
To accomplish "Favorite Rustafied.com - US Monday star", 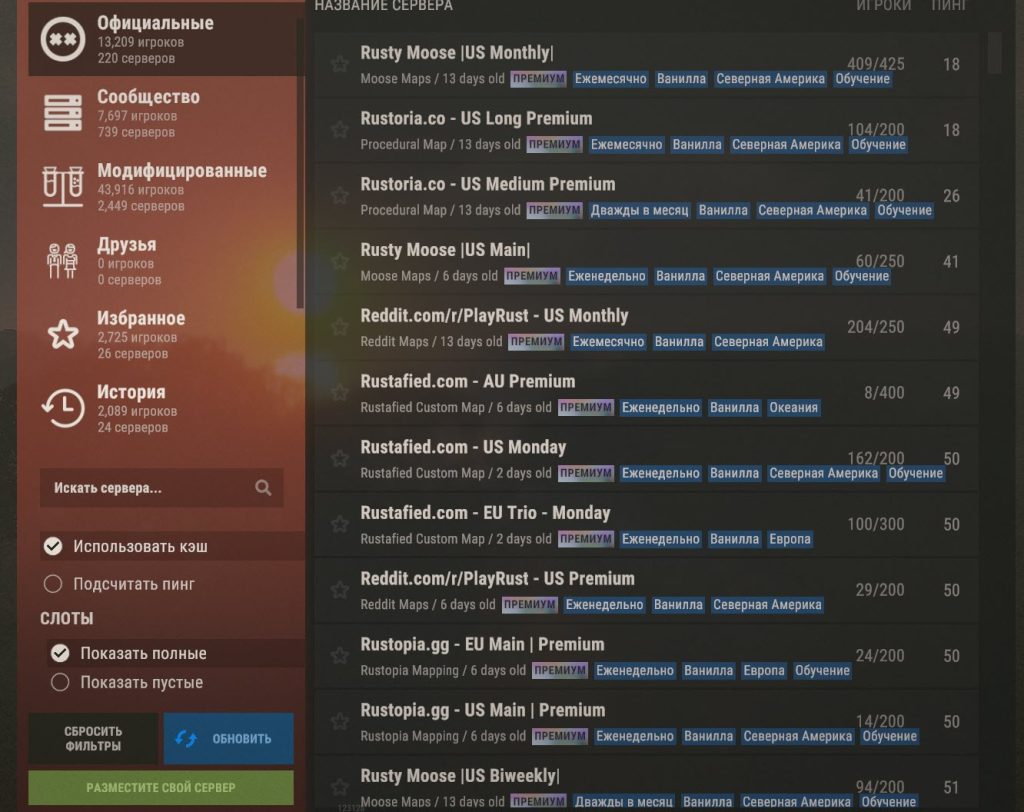I will tap(340, 459).
